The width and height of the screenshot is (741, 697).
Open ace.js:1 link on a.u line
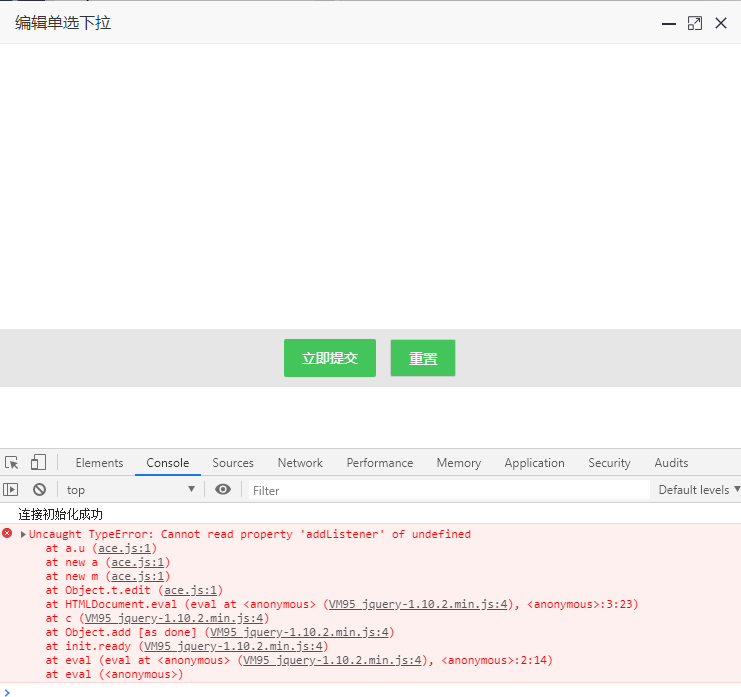coord(124,548)
